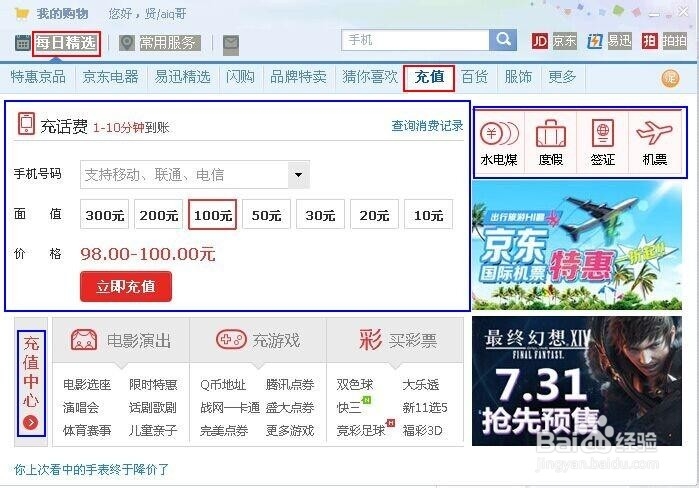Image resolution: width=699 pixels, height=488 pixels.
Task: Click the 电影演出 mask icon
Action: pos(84,340)
